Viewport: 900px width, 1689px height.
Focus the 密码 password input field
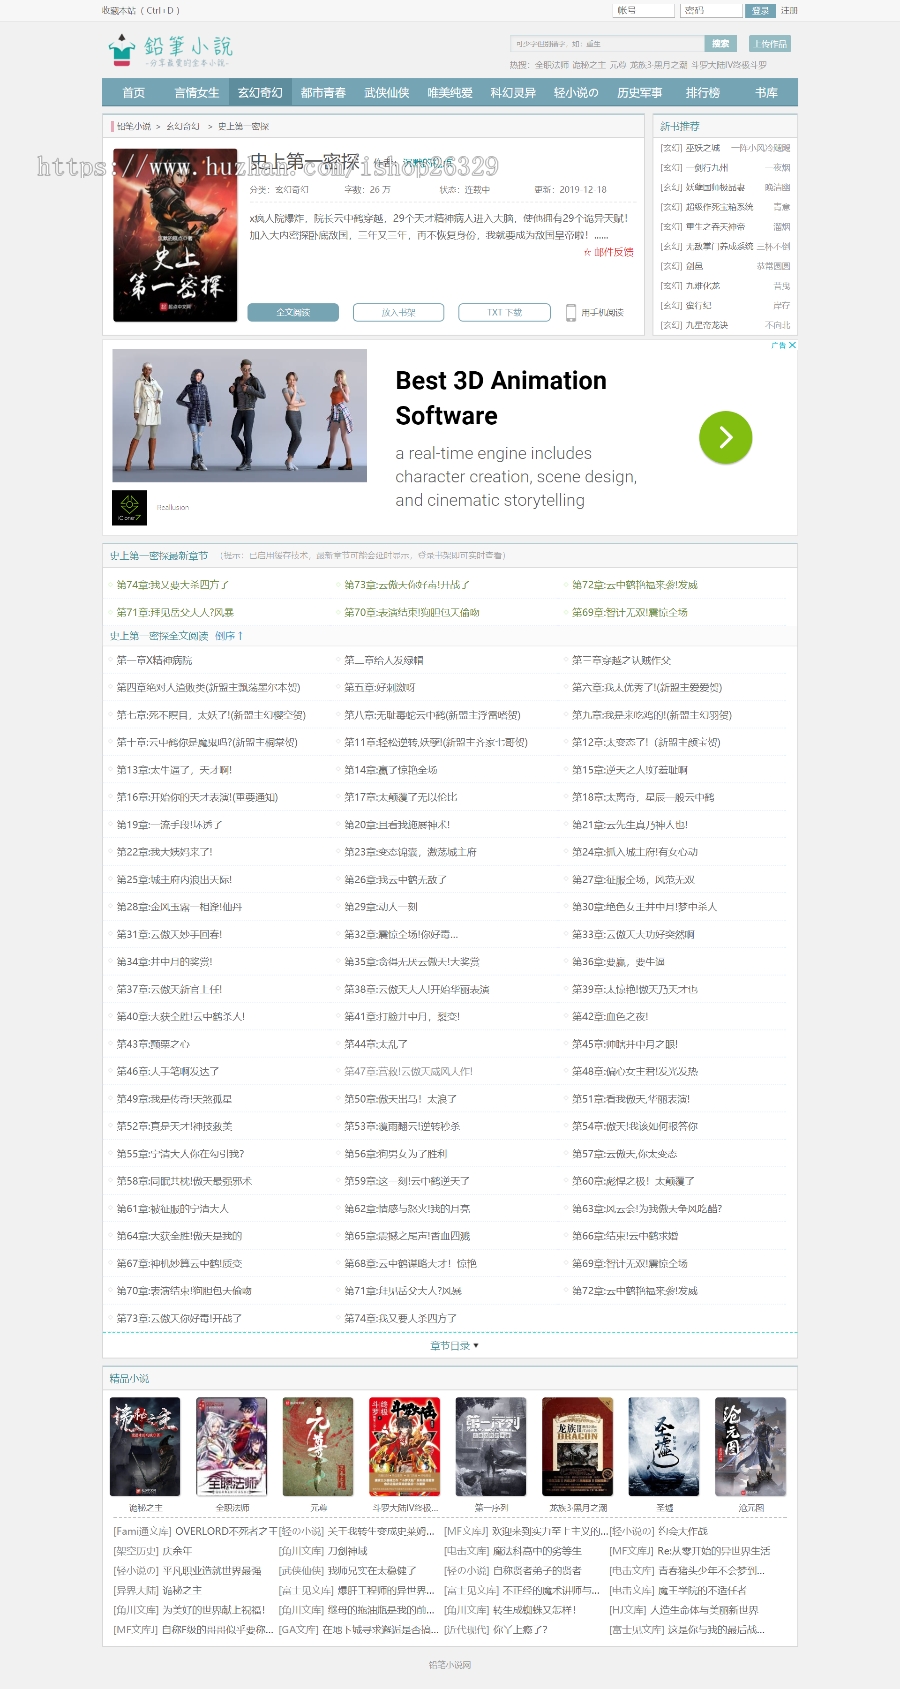pos(711,11)
